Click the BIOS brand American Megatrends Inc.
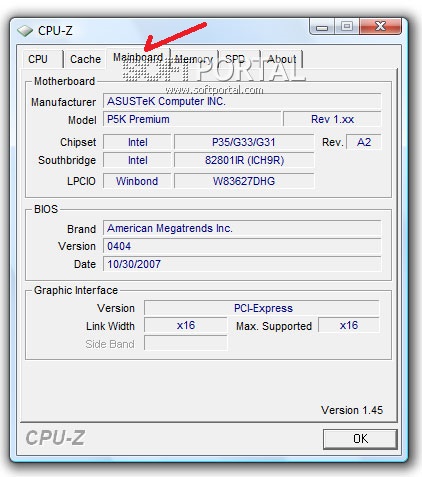 [242, 228]
